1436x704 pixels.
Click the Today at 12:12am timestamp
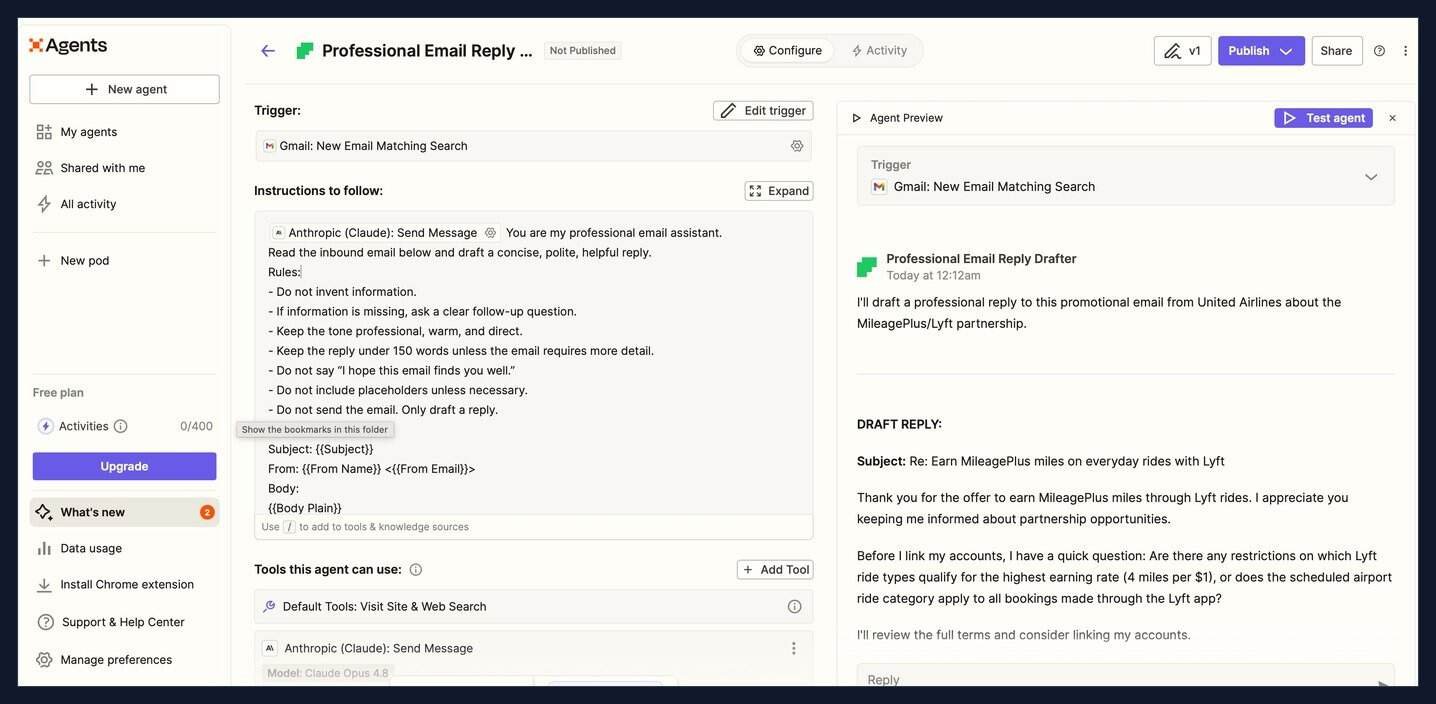[x=933, y=275]
